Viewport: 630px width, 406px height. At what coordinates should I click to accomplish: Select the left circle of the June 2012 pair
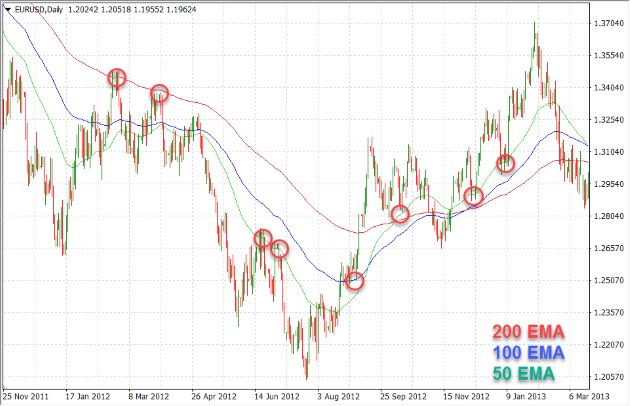263,238
